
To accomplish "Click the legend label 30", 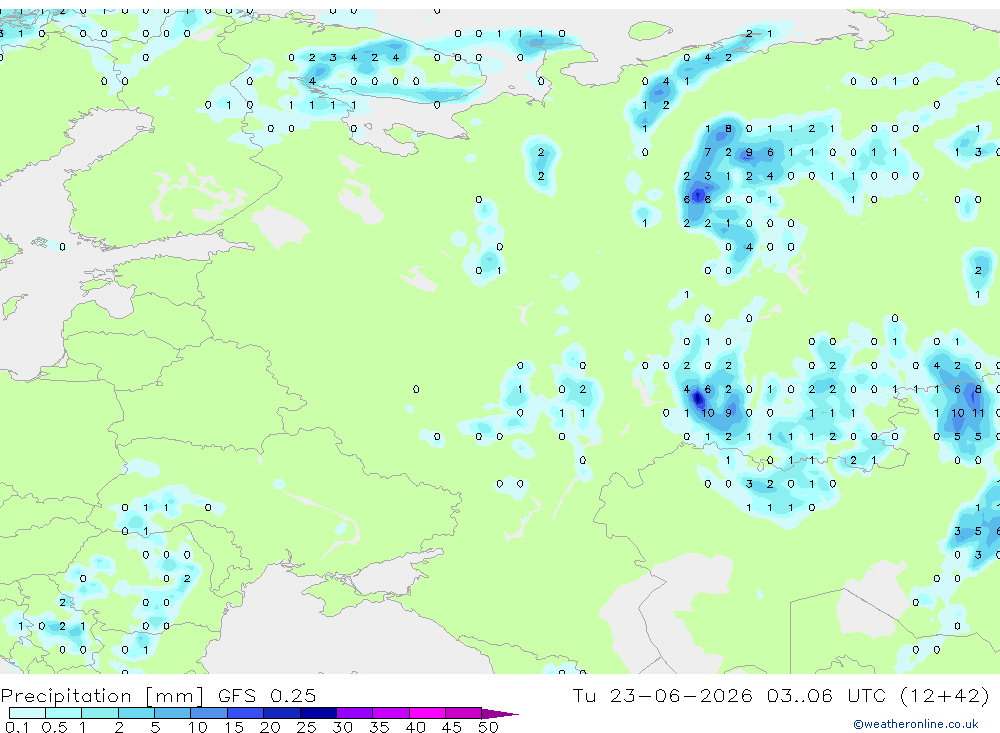I will (342, 727).
